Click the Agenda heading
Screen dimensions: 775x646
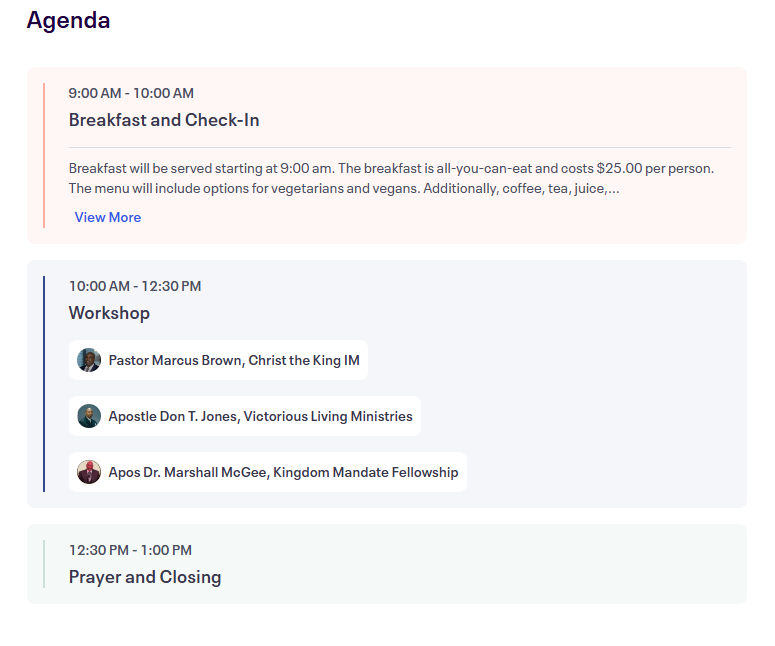click(68, 20)
